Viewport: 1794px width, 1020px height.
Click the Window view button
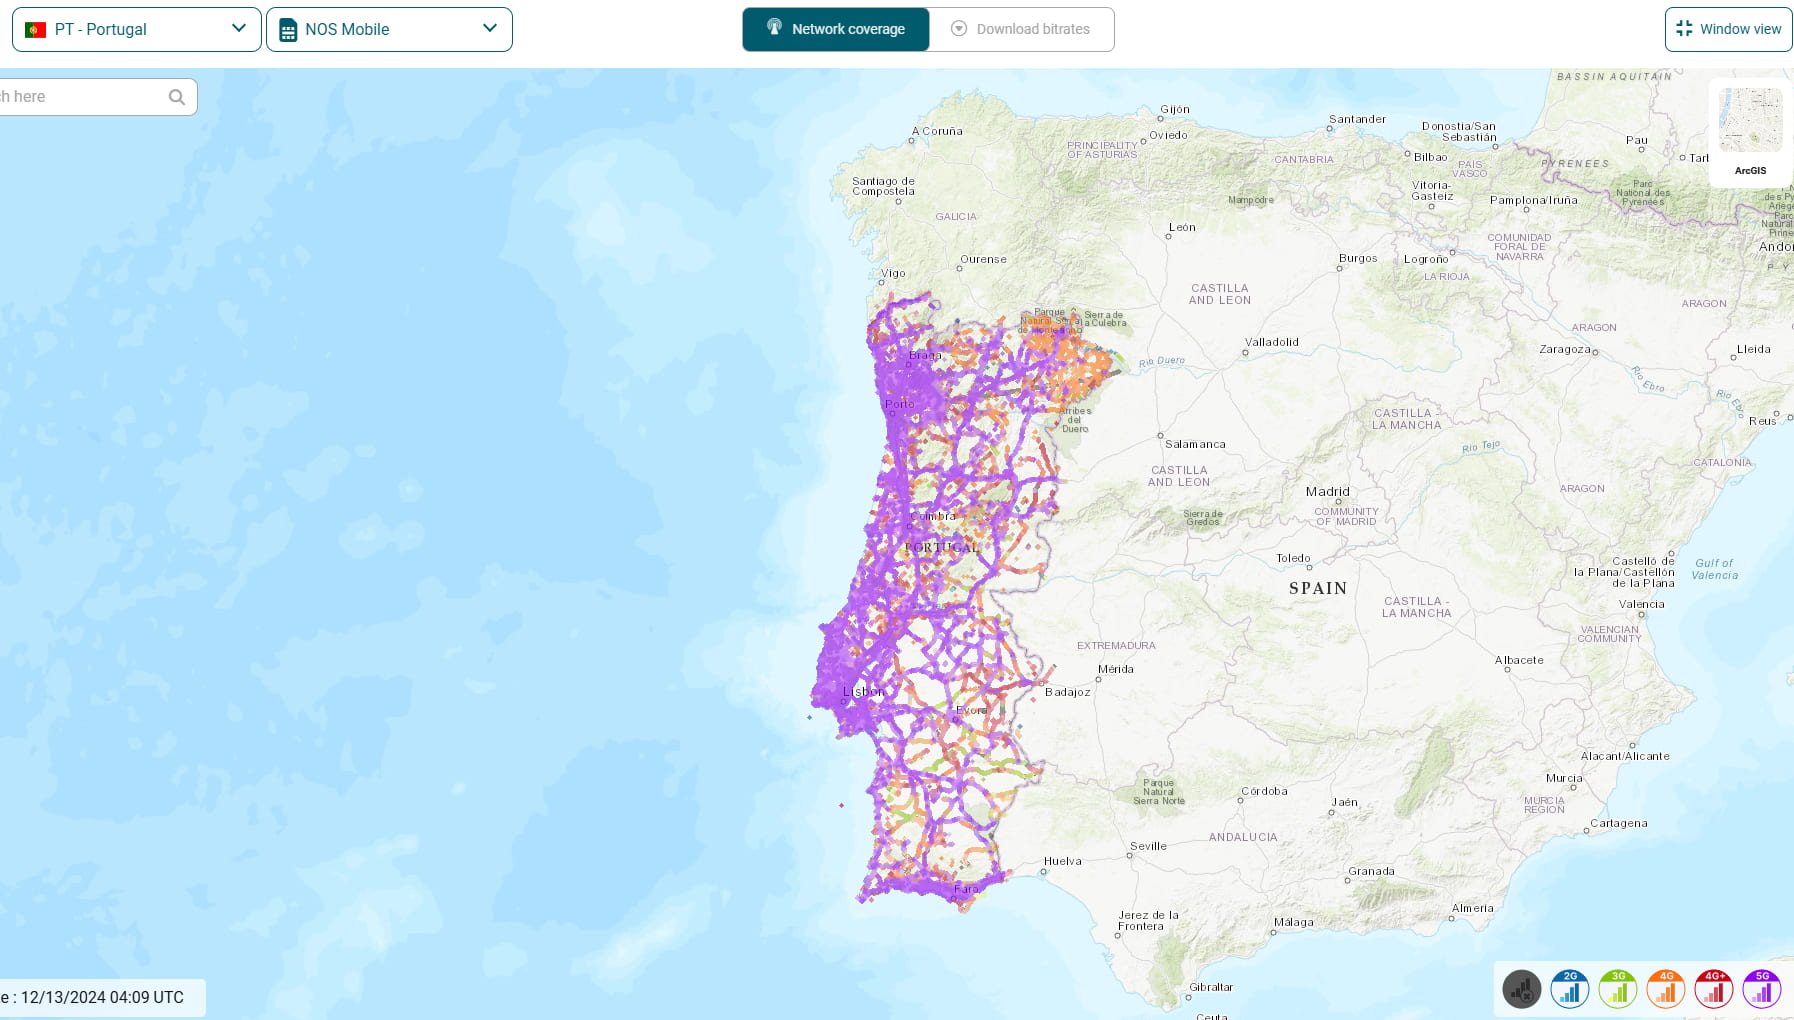[x=1728, y=28]
